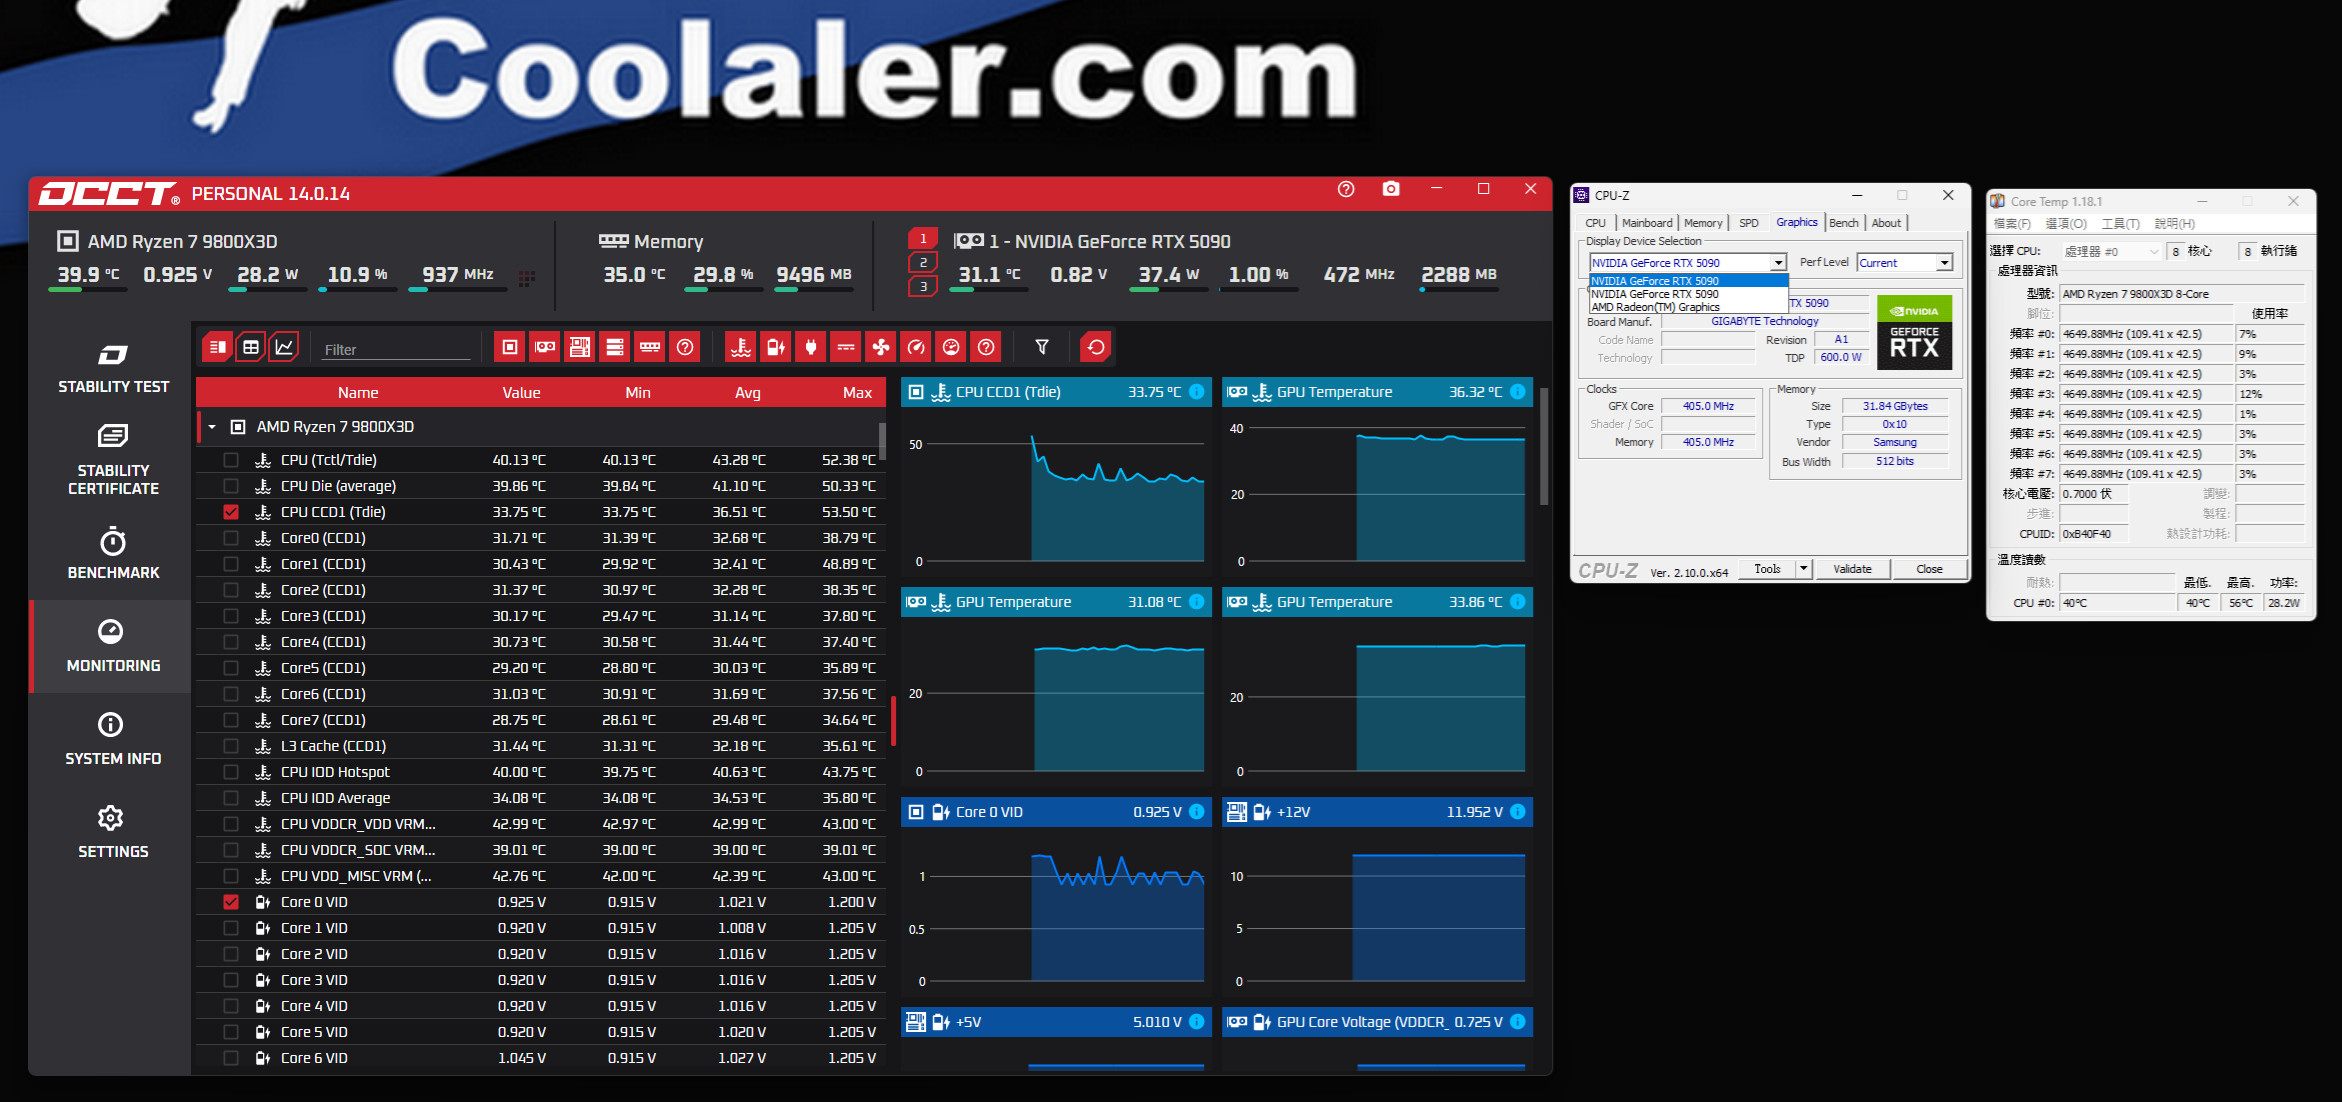Switch to graph layout view icon
This screenshot has width=2342, height=1102.
point(284,347)
